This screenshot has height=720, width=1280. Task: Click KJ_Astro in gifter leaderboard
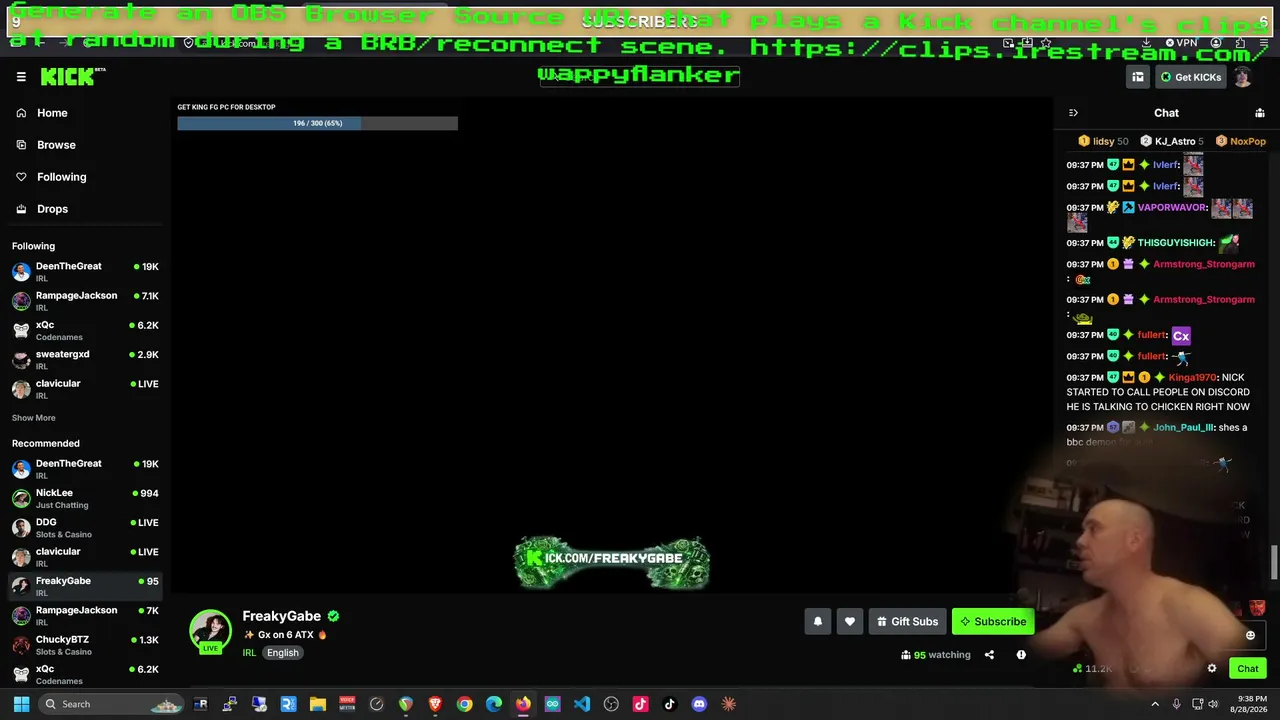click(x=1173, y=141)
